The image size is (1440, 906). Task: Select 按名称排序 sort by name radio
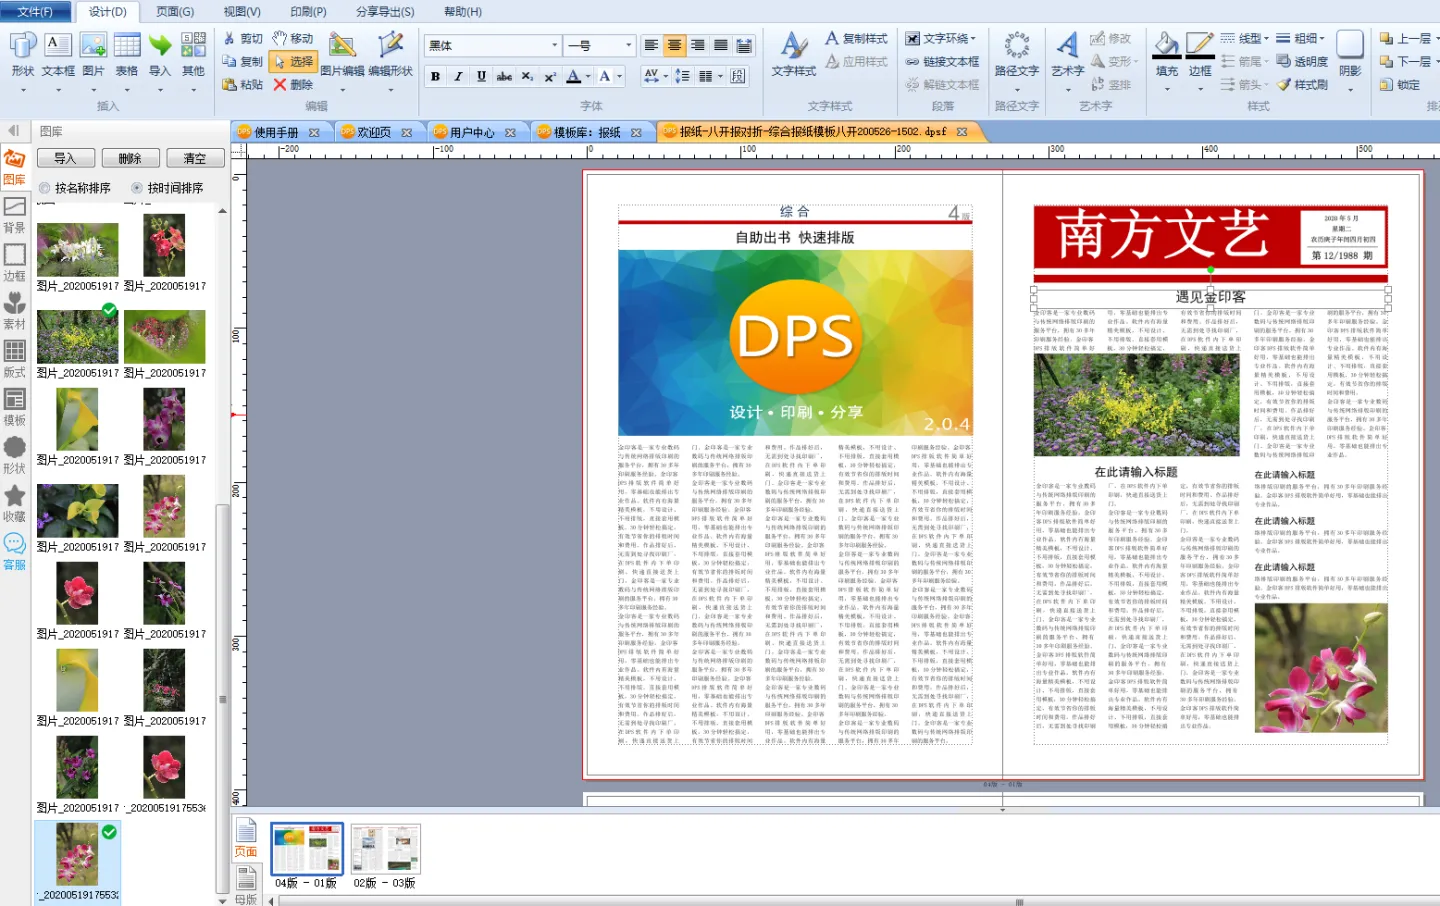pos(44,188)
